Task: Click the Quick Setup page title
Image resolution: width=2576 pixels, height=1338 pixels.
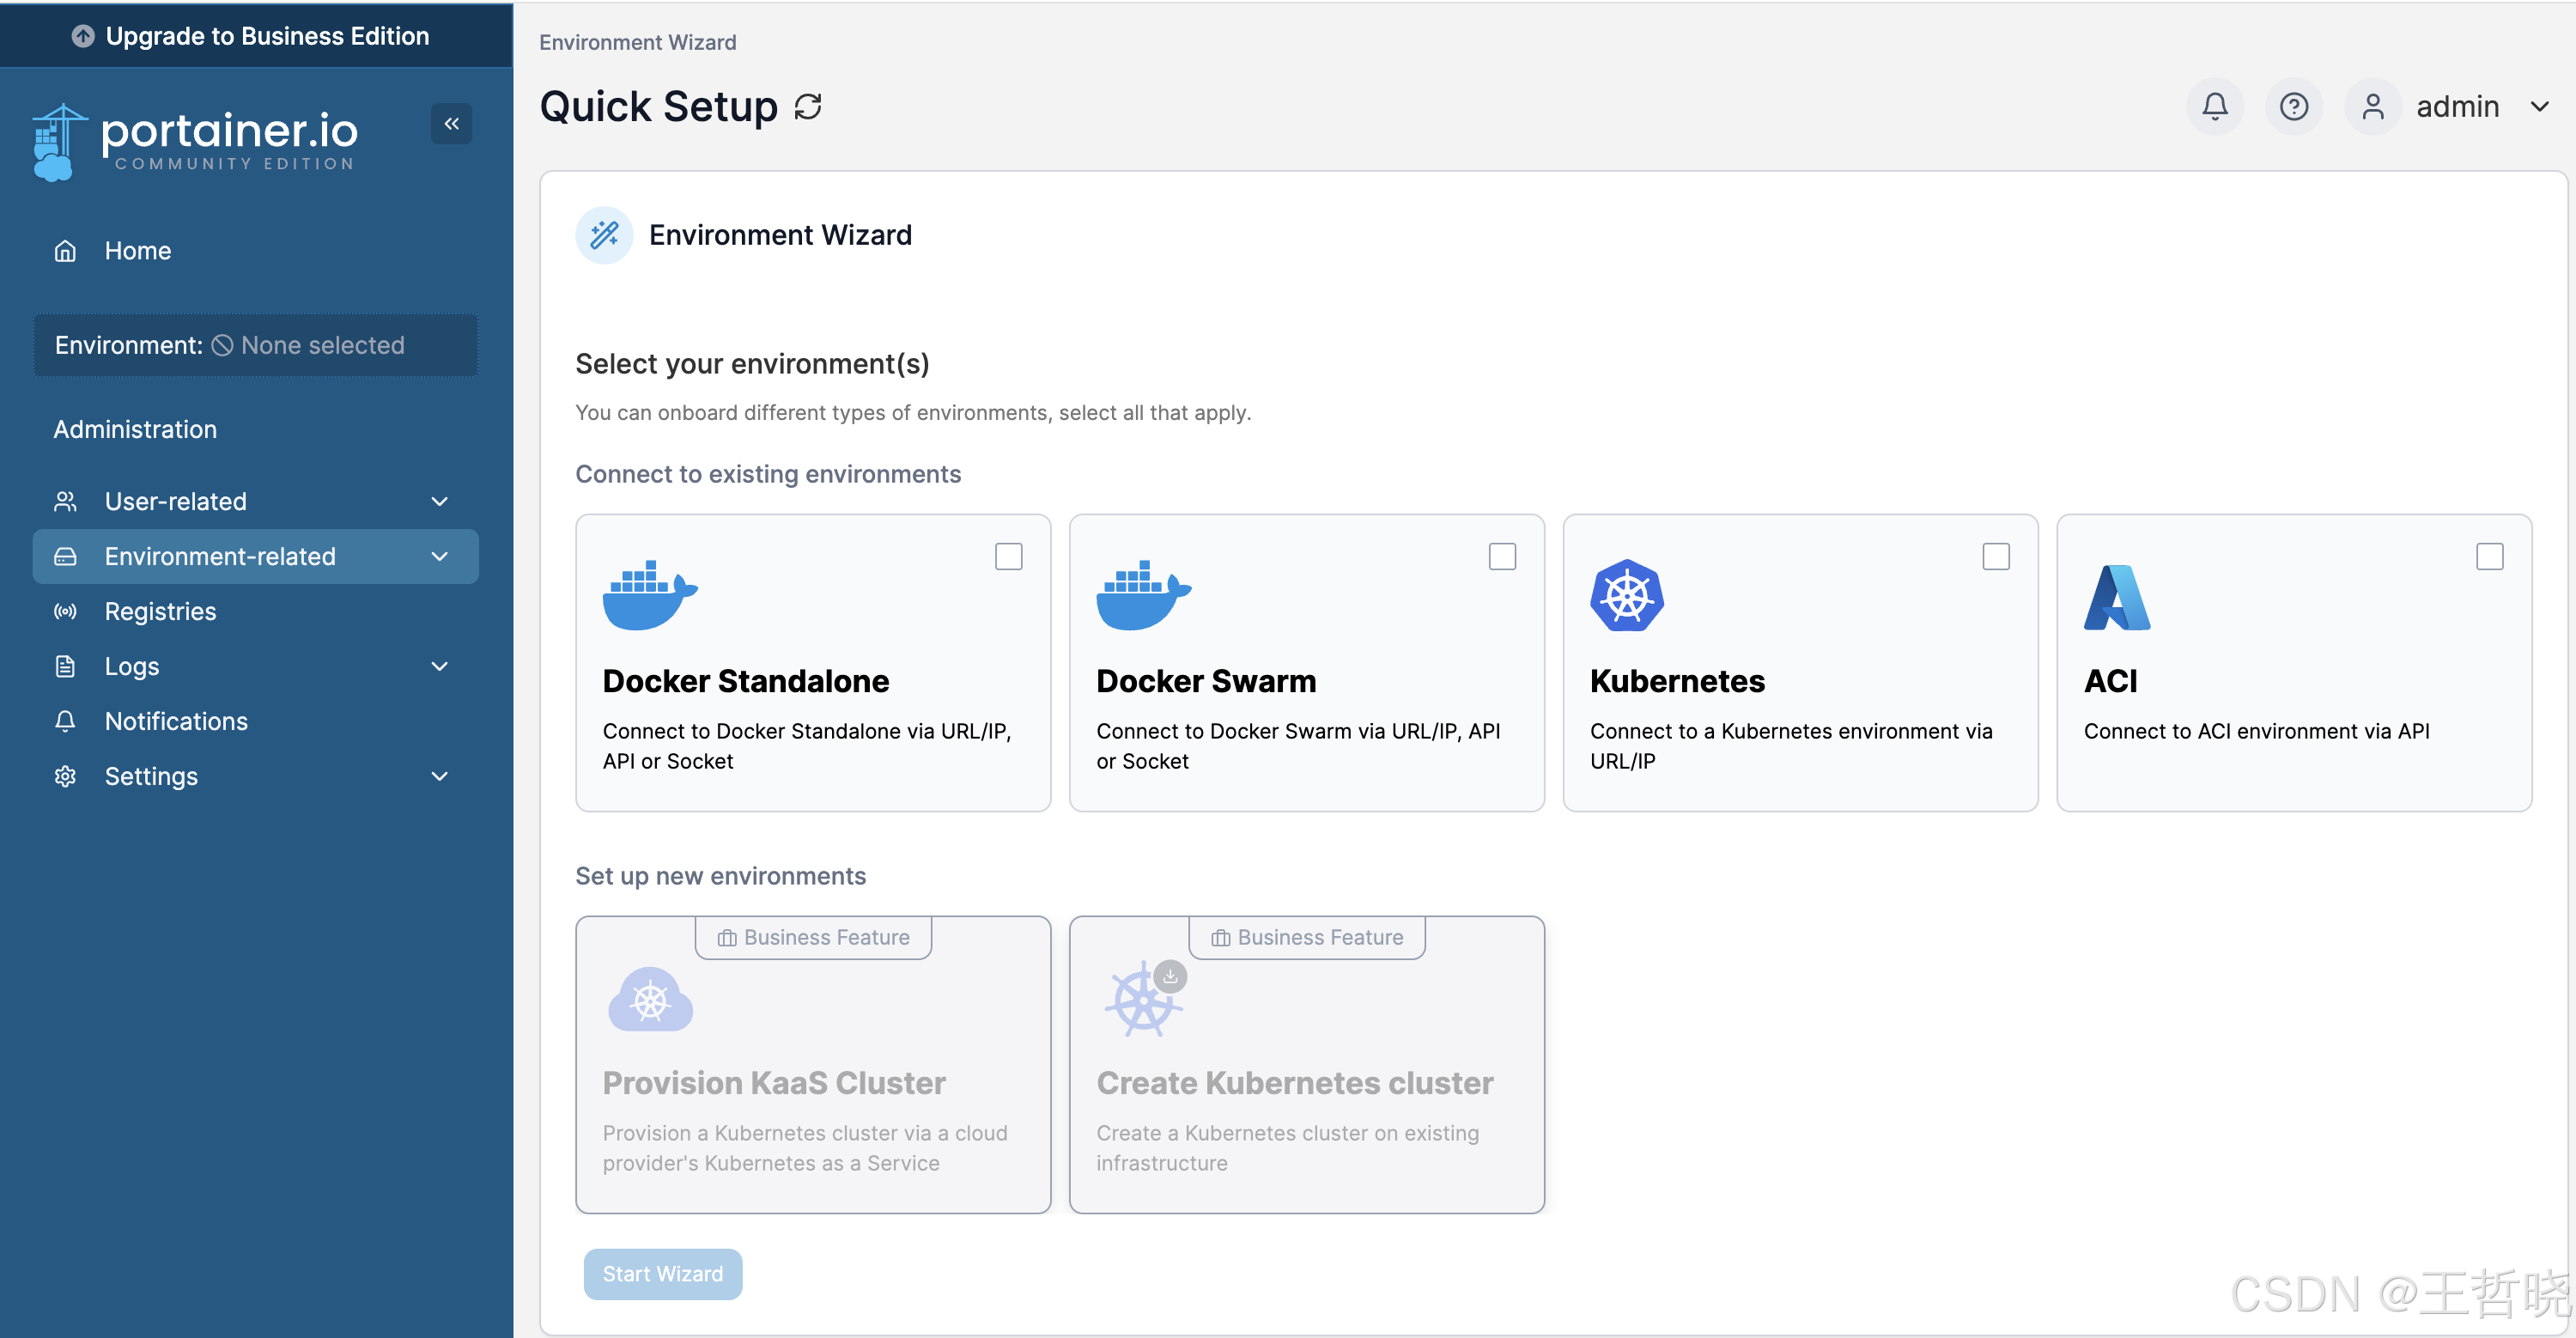Action: click(x=659, y=106)
